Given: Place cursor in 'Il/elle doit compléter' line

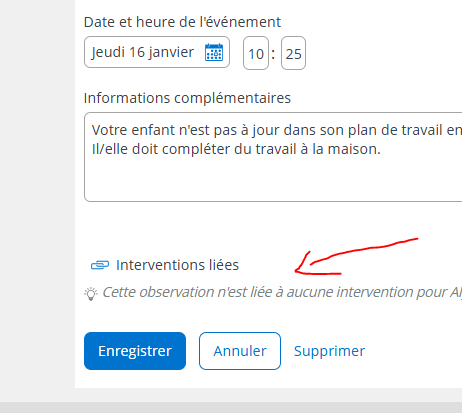Looking at the screenshot, I should pos(236,149).
